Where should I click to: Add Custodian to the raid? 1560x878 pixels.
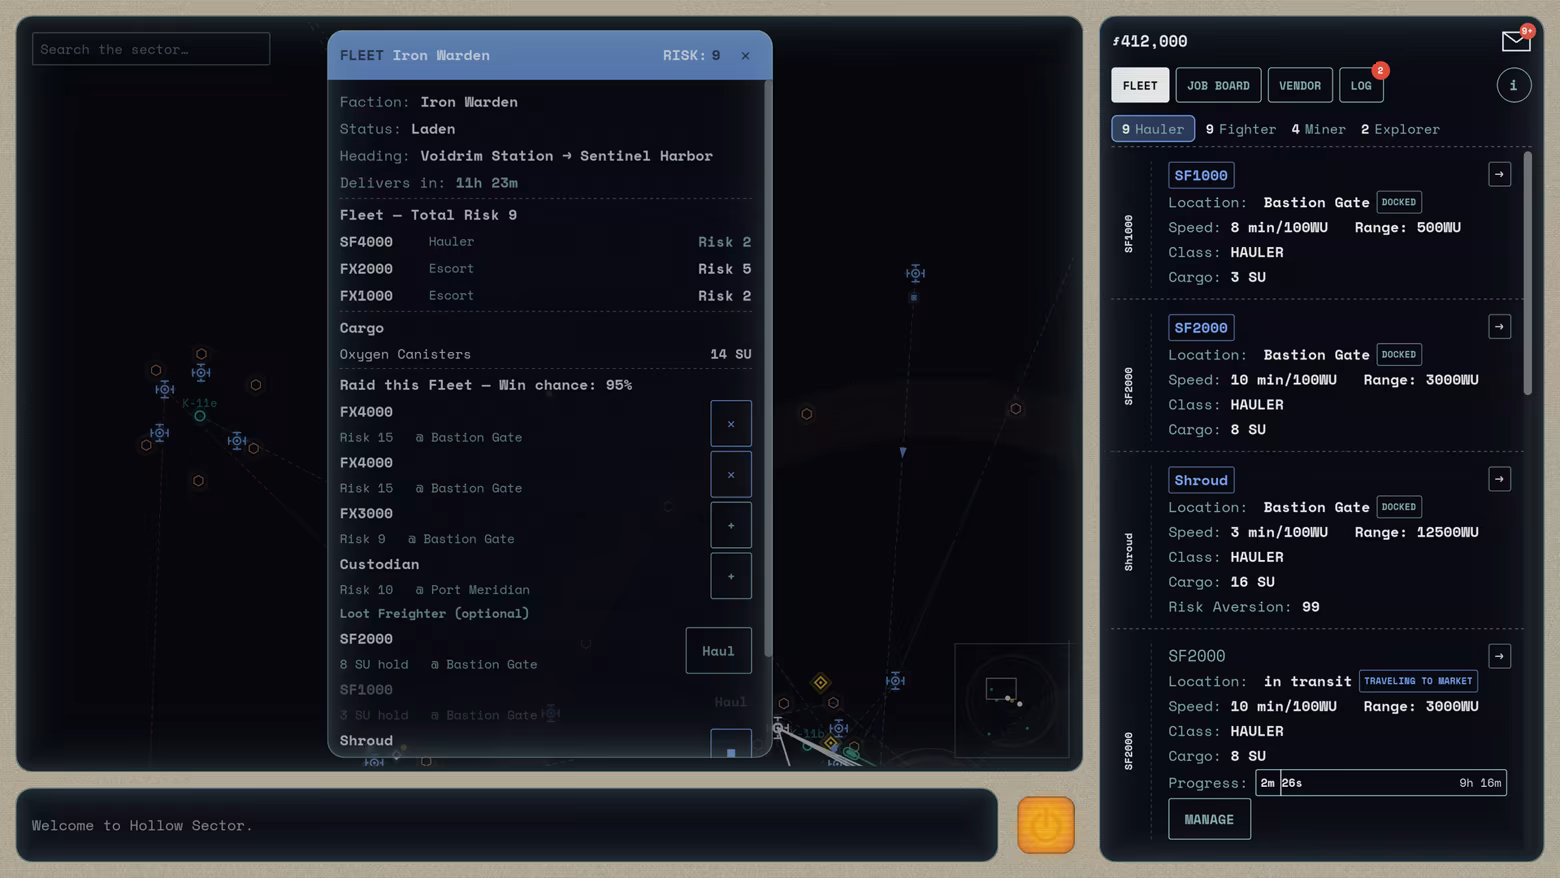click(x=731, y=576)
